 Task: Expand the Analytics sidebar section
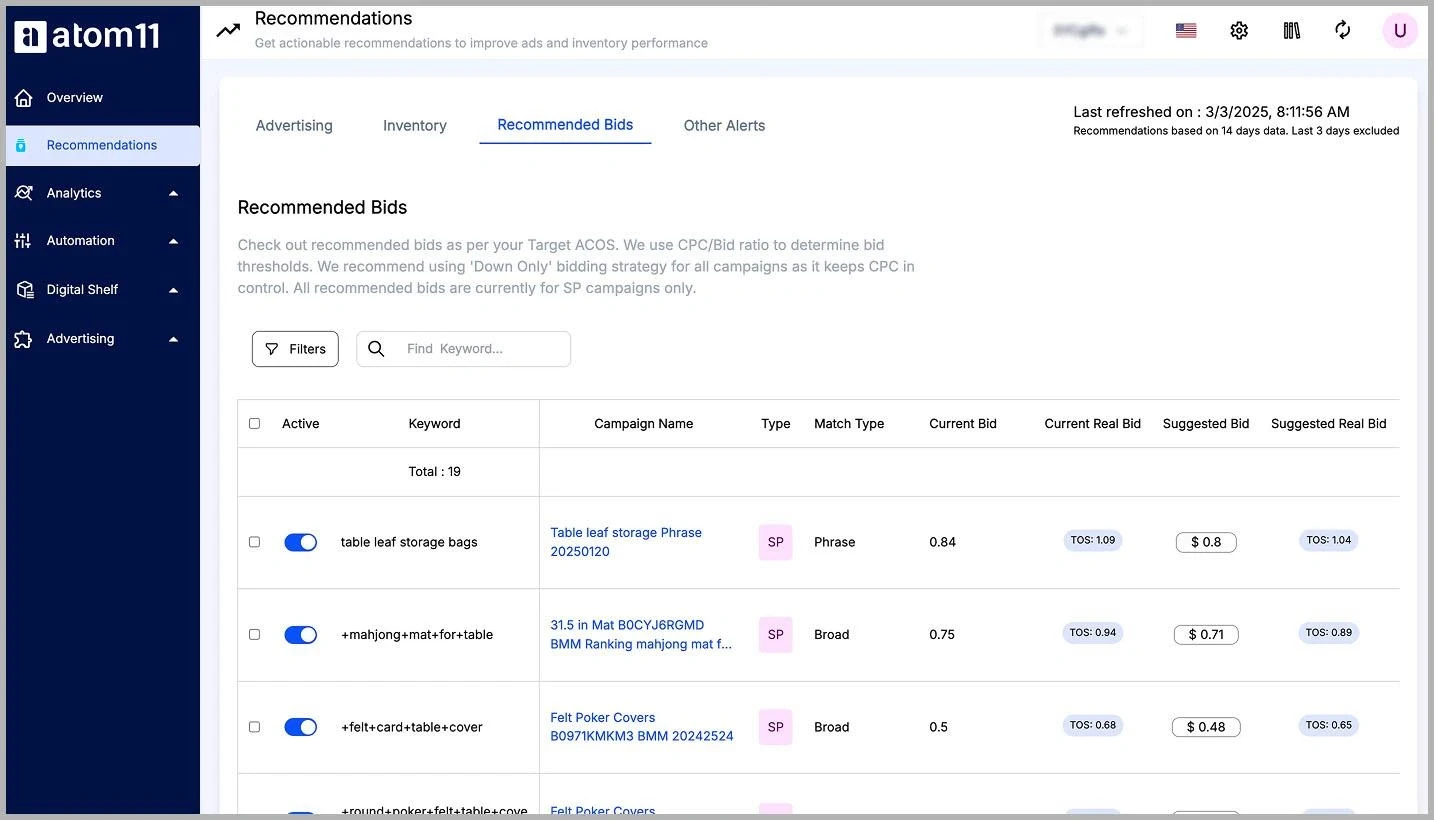click(x=173, y=193)
